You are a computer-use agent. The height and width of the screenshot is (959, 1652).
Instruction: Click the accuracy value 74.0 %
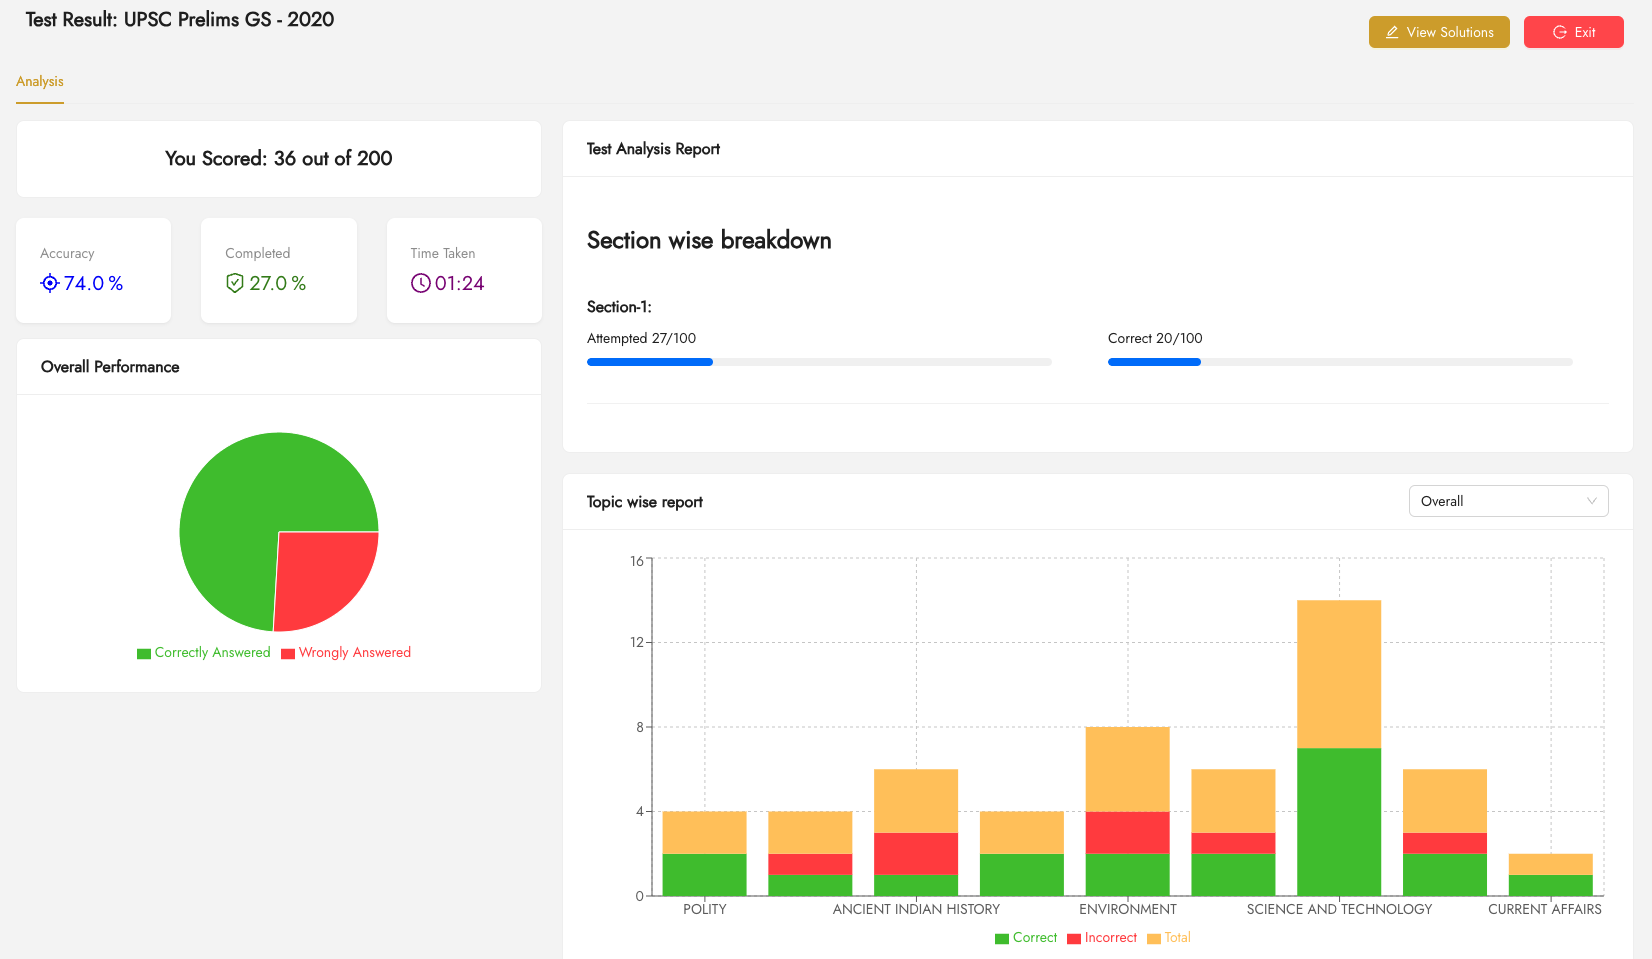(94, 283)
